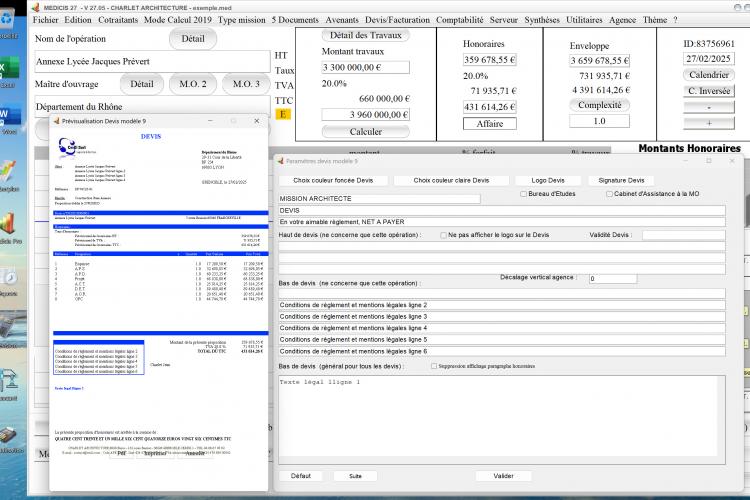
Task: Click the minus button under C. Inversée
Action: (x=709, y=107)
